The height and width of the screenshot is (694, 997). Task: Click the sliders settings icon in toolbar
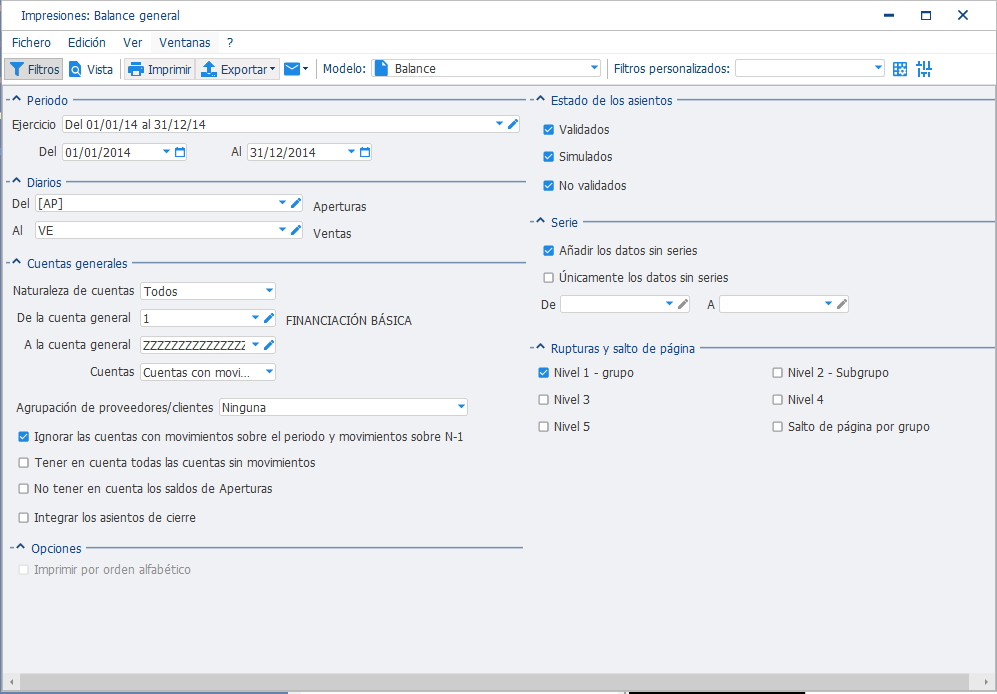[924, 69]
